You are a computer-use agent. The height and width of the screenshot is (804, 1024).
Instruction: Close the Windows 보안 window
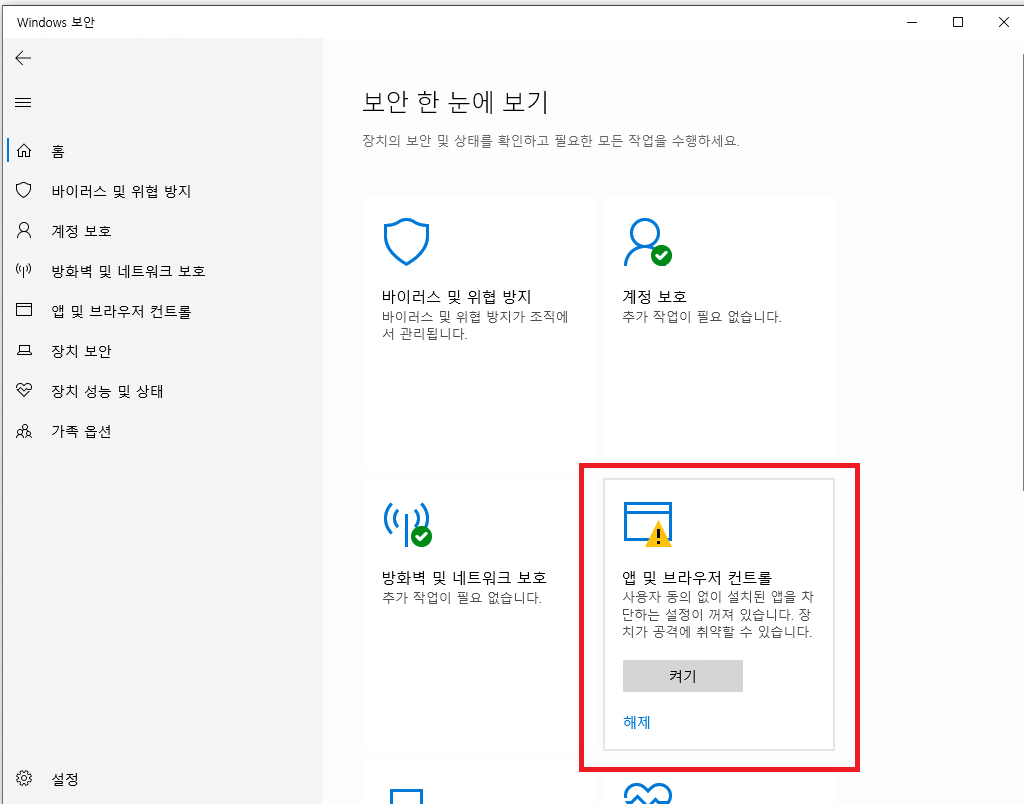[1004, 22]
